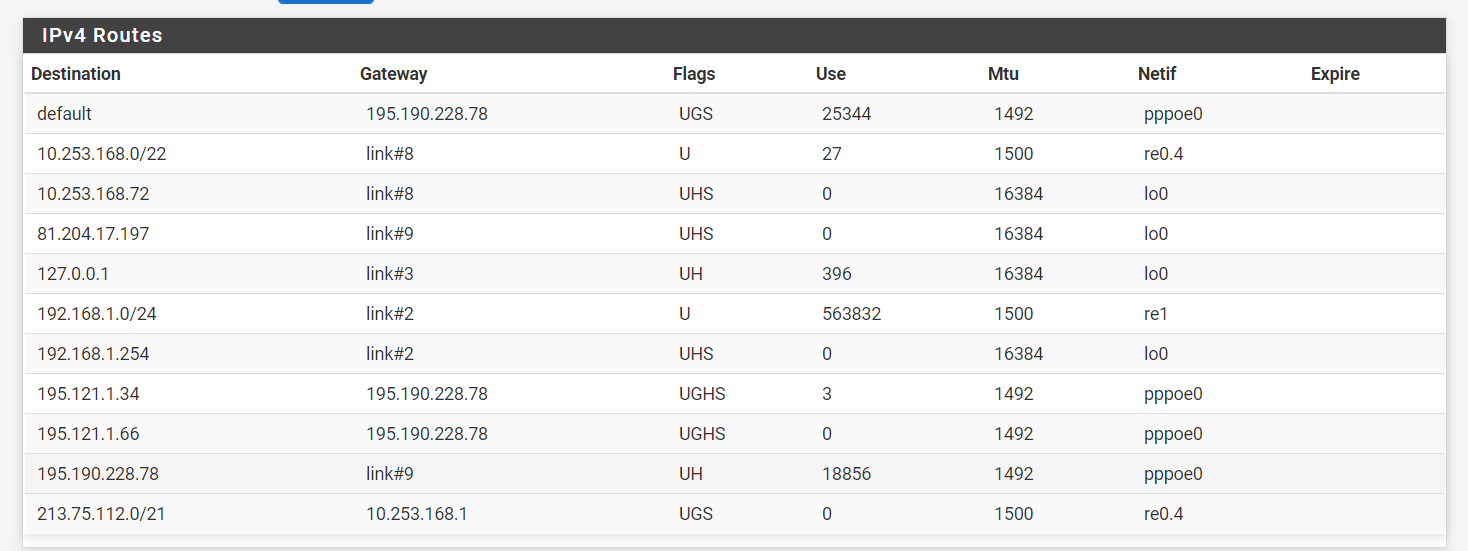Select the default destination route row
This screenshot has height=551, width=1468.
[64, 114]
